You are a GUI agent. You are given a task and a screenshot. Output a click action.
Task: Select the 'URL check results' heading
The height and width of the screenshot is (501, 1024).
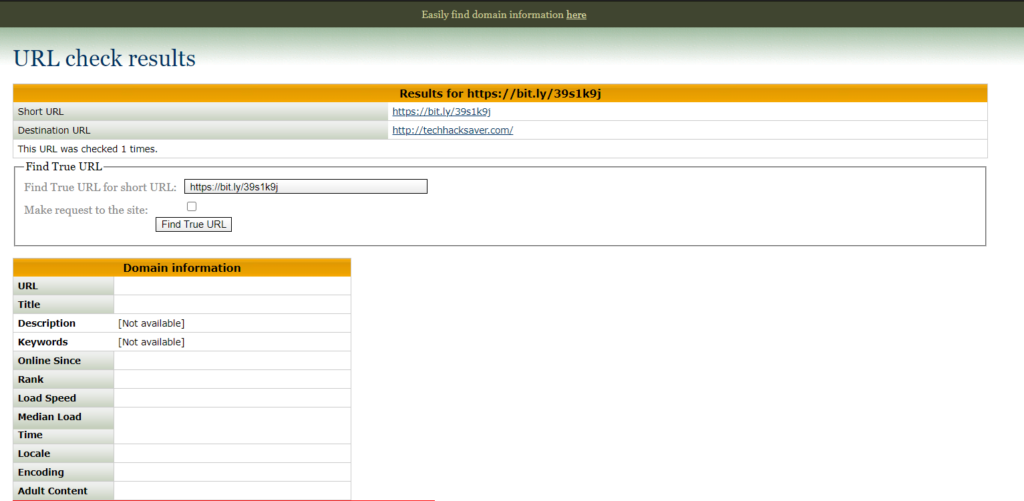pos(104,58)
